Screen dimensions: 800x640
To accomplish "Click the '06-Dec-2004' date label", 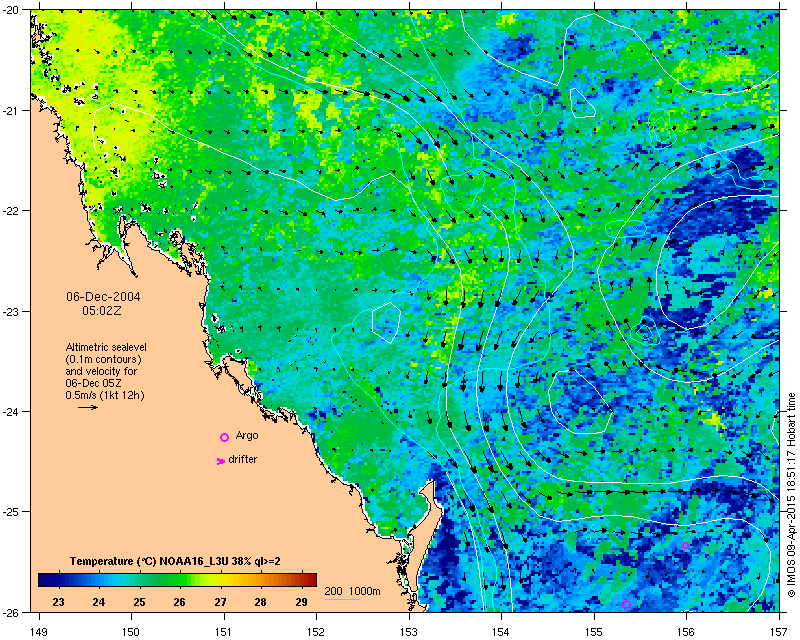I will pyautogui.click(x=103, y=297).
